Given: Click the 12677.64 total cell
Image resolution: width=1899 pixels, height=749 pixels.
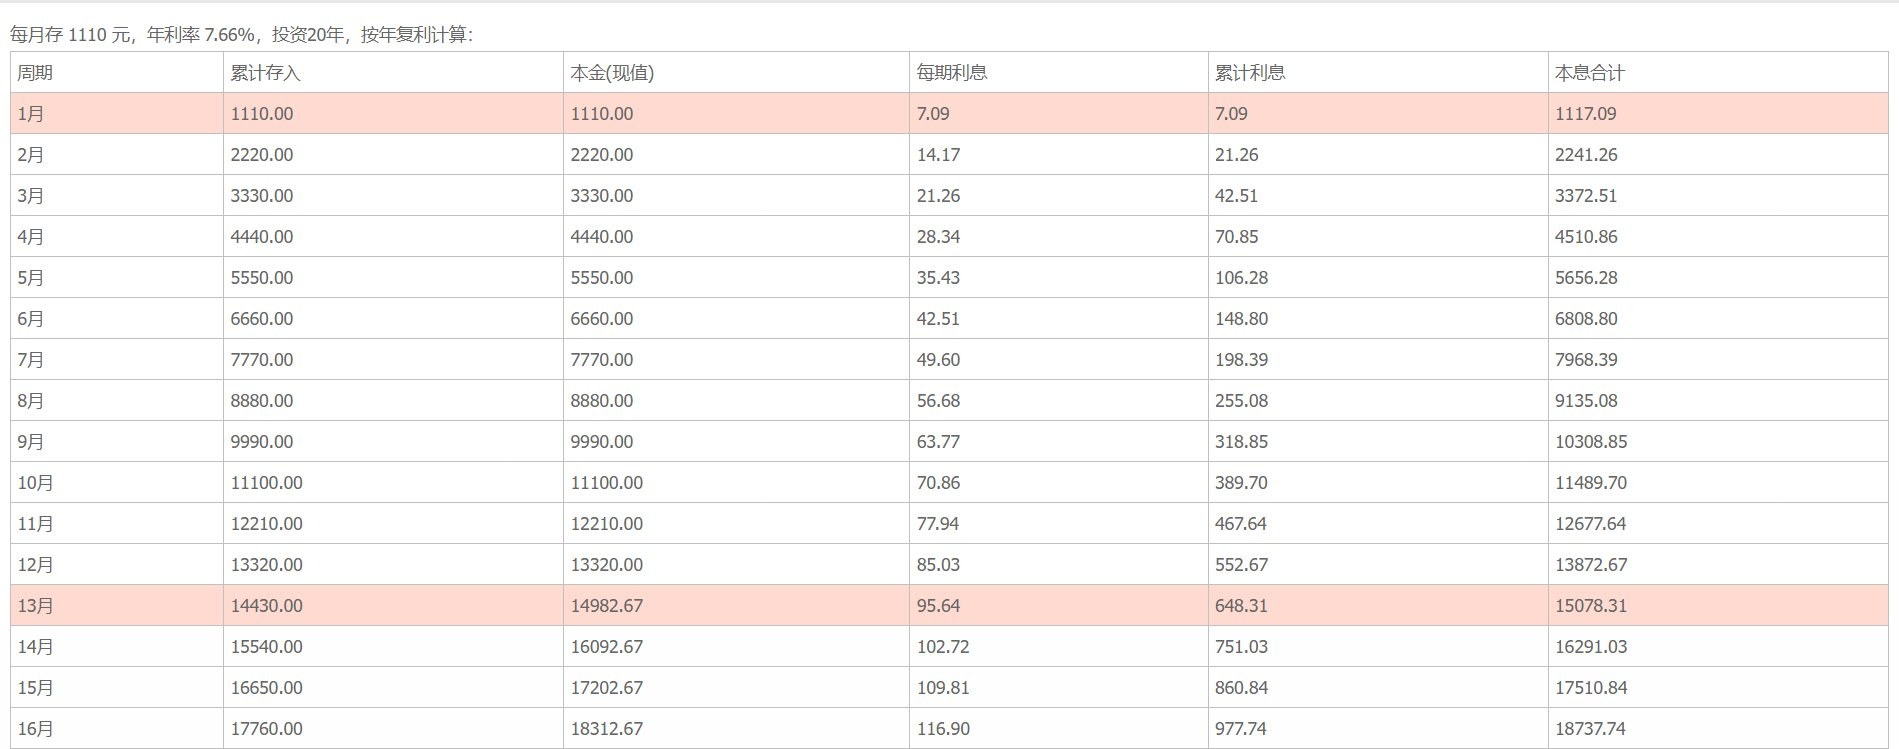Looking at the screenshot, I should point(1718,524).
